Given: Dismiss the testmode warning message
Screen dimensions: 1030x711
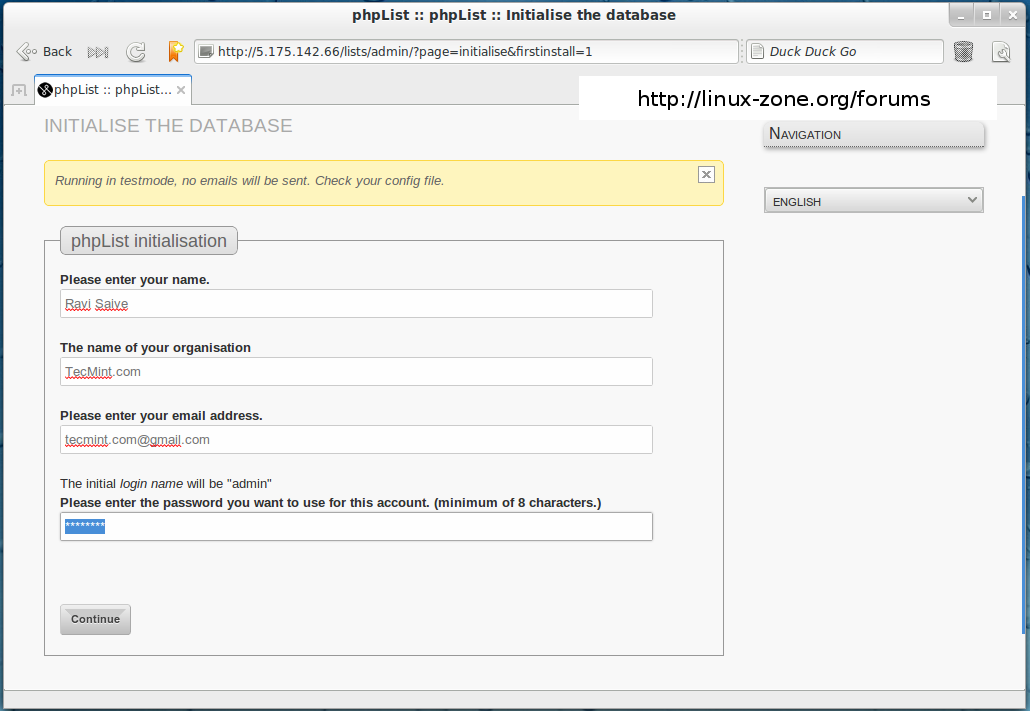Looking at the screenshot, I should [x=706, y=174].
